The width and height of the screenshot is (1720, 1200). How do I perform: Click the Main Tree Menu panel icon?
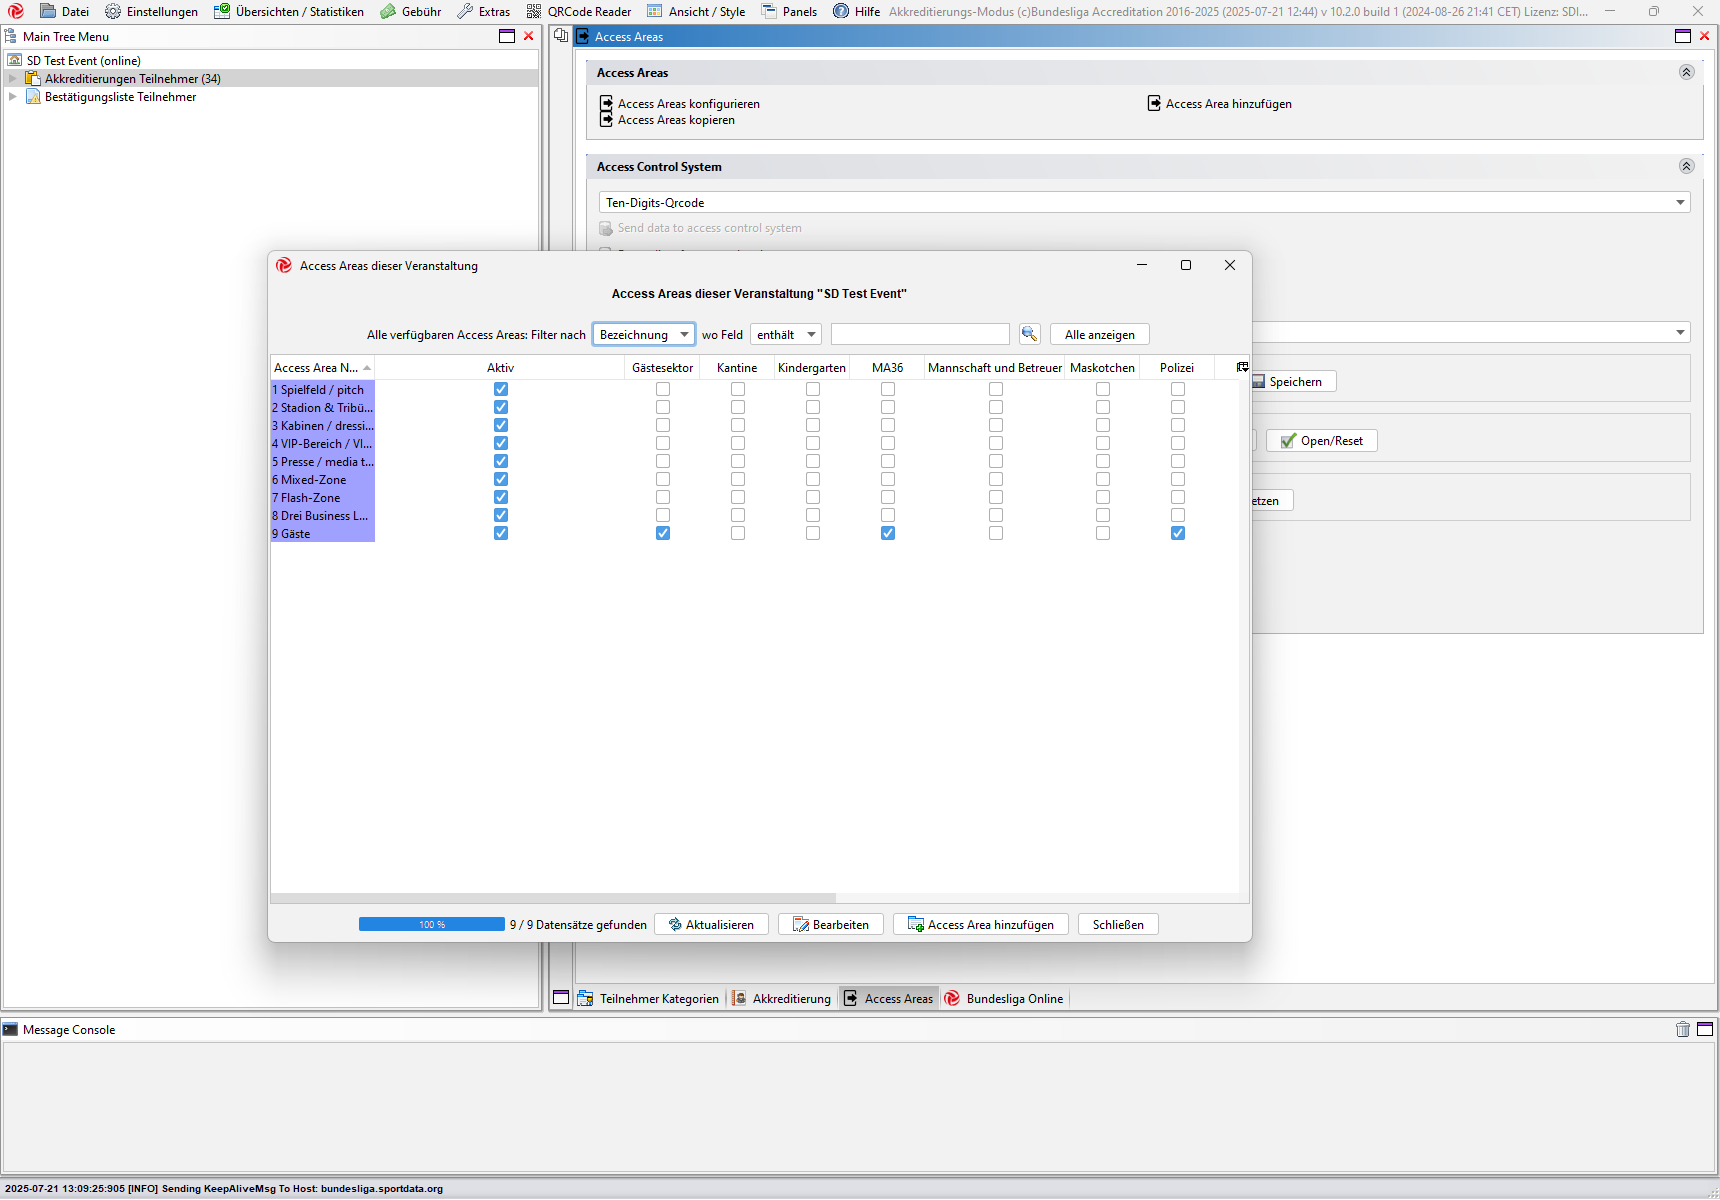(10, 36)
